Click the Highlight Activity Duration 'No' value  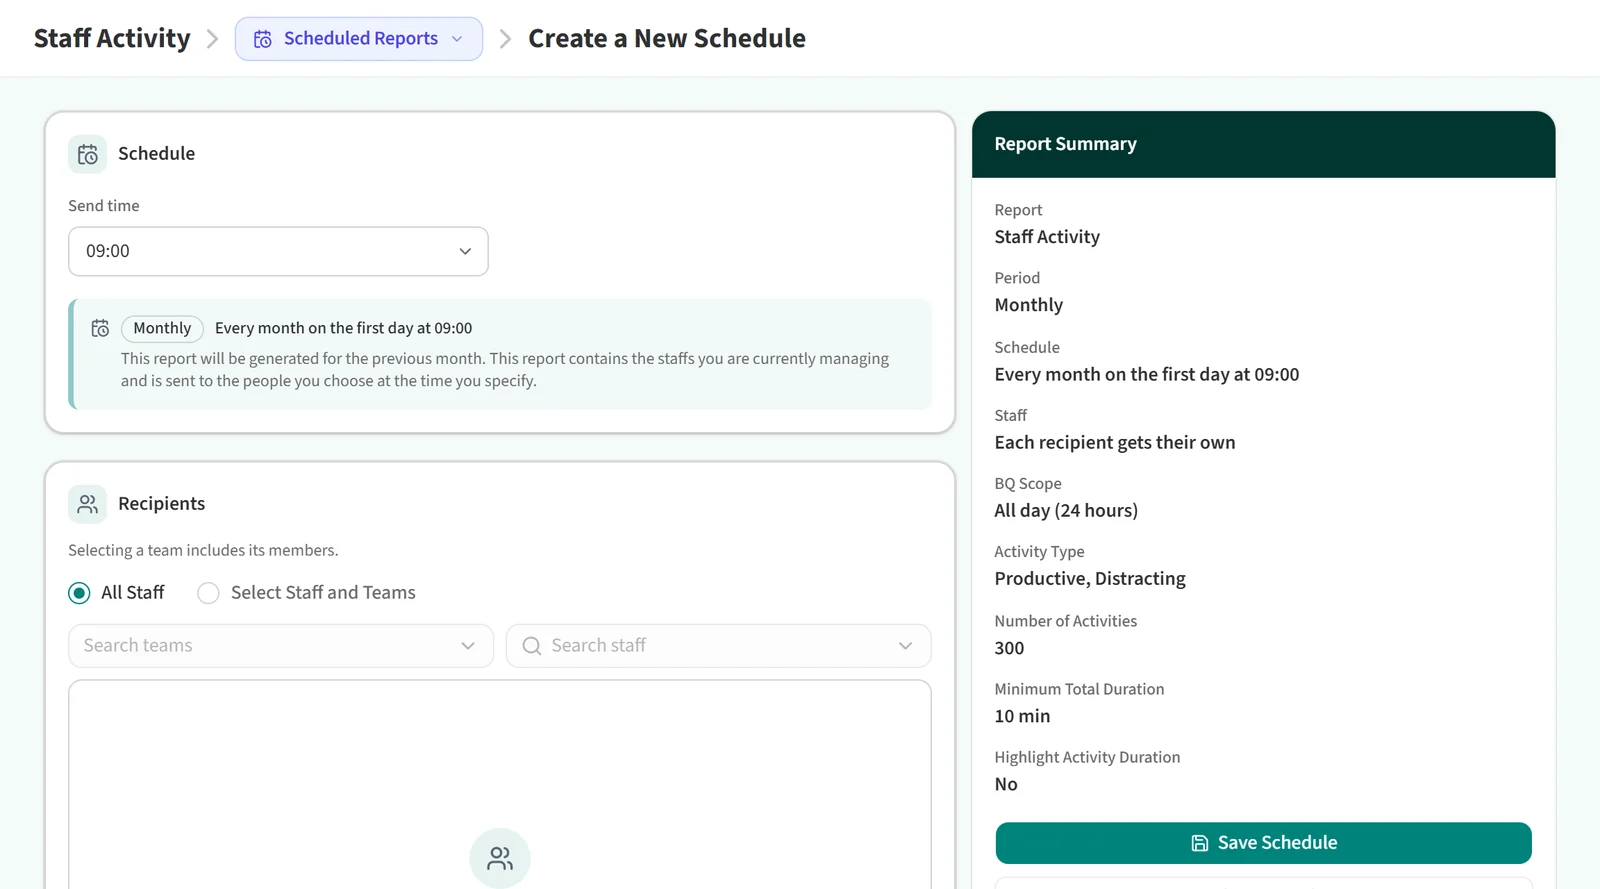[1006, 784]
